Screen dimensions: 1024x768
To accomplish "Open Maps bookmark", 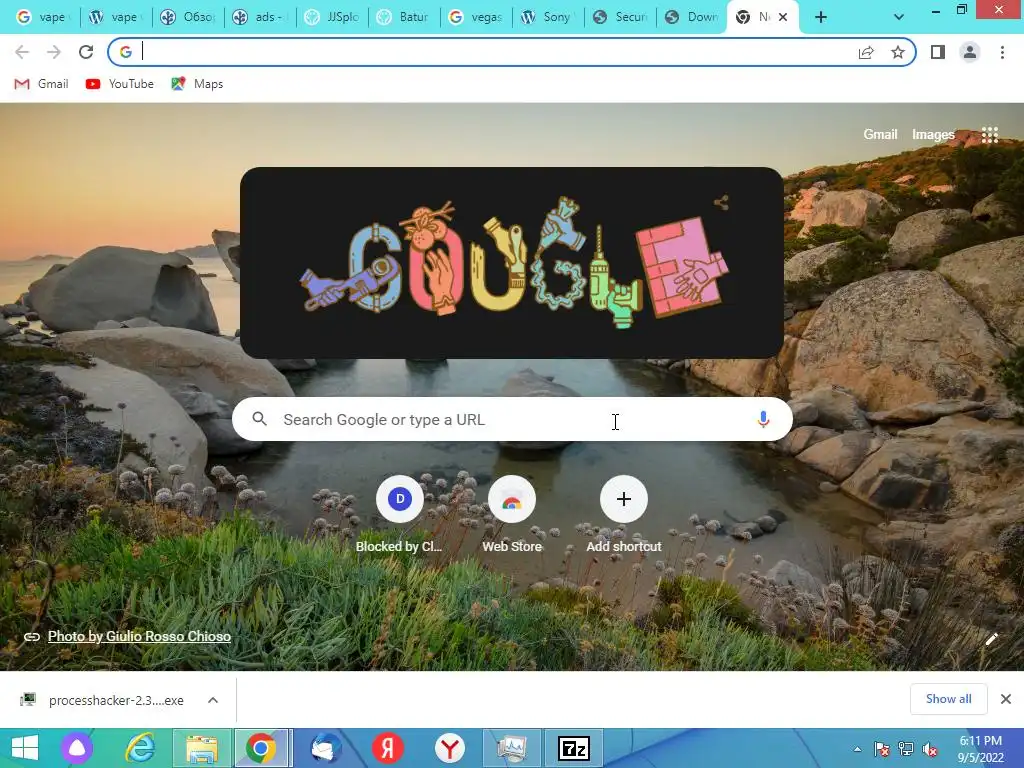I will coord(197,84).
